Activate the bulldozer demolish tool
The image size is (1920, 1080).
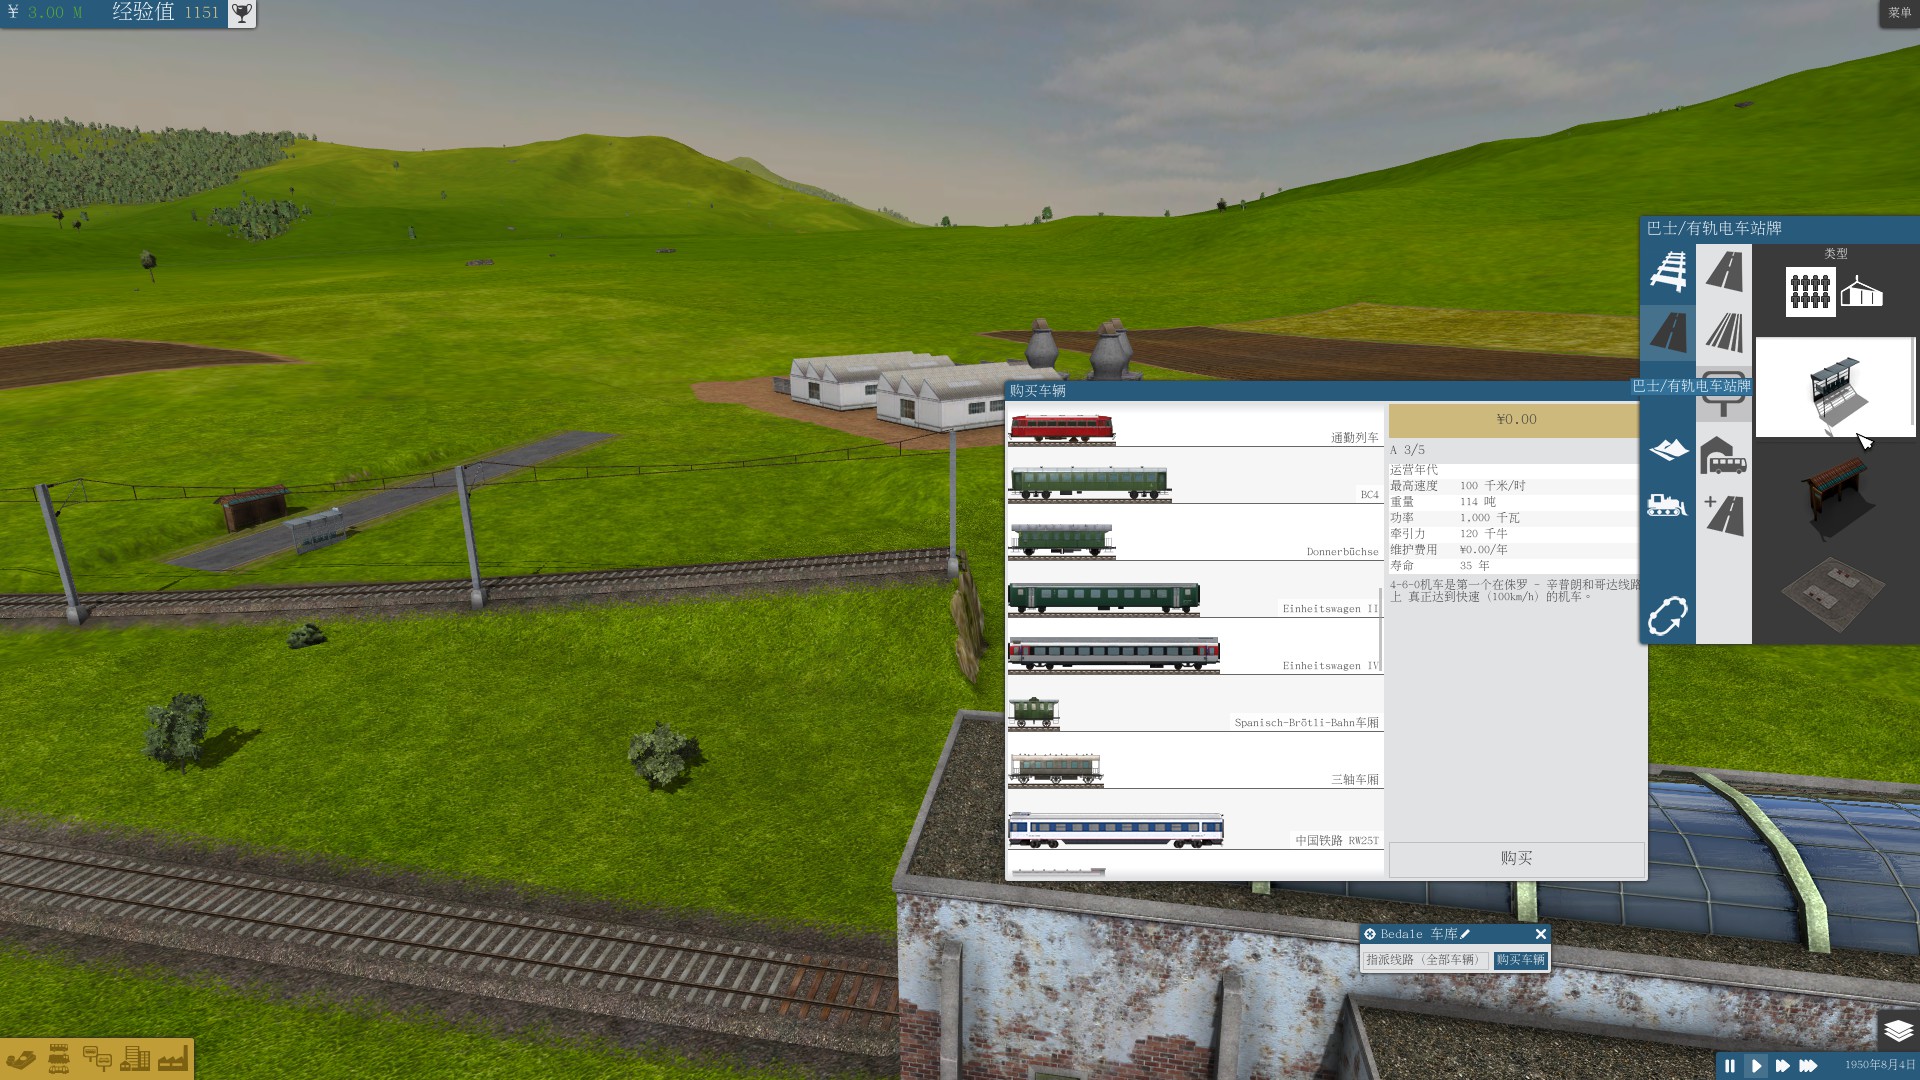click(1667, 505)
